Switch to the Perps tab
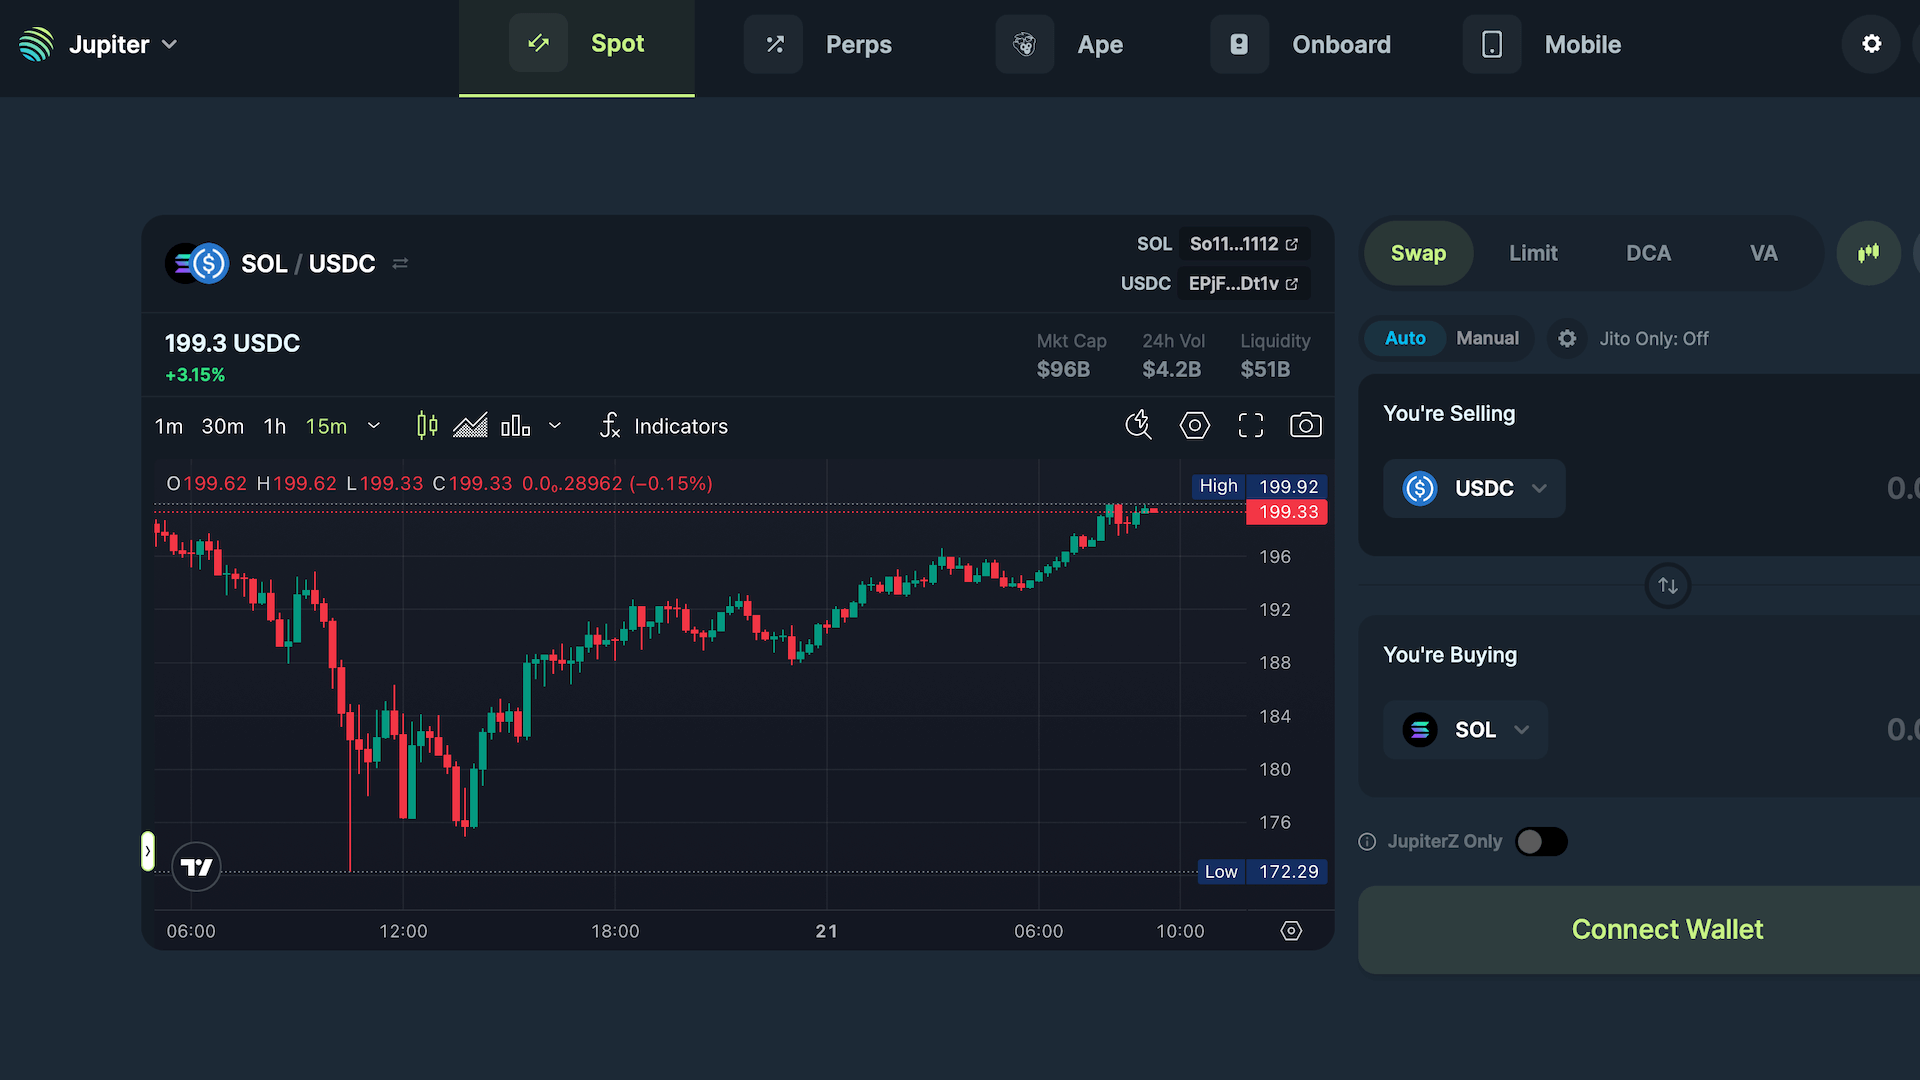Viewport: 1920px width, 1080px height. (x=818, y=44)
